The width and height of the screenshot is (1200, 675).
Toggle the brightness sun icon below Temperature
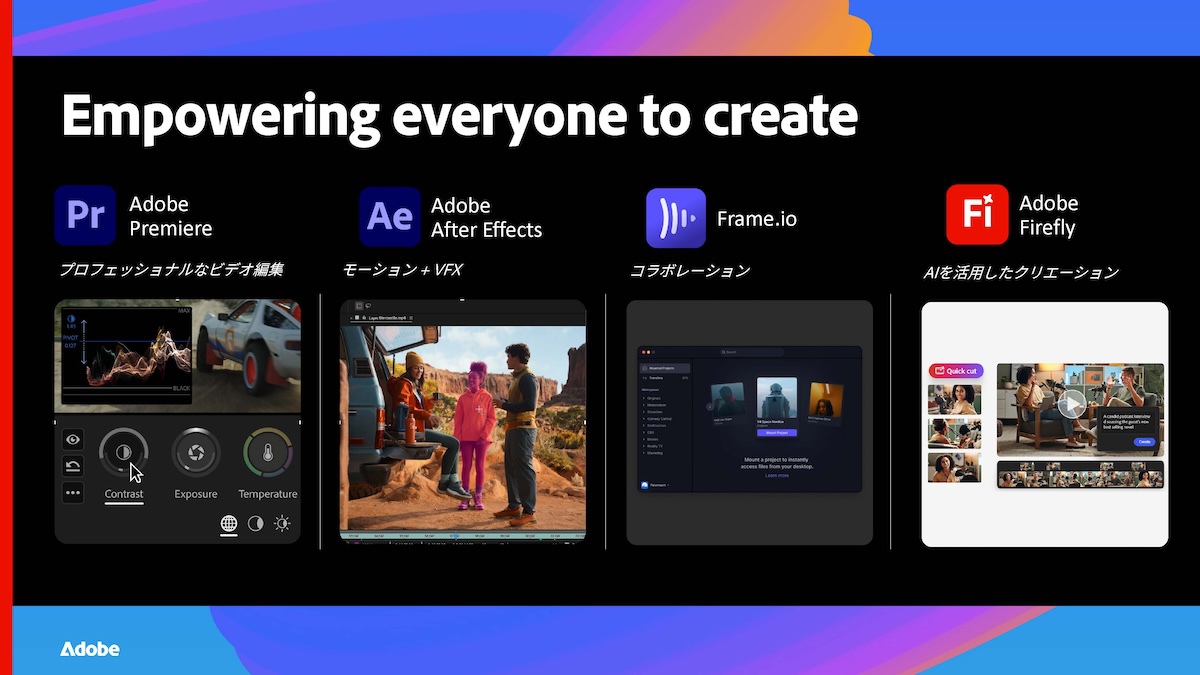point(282,524)
